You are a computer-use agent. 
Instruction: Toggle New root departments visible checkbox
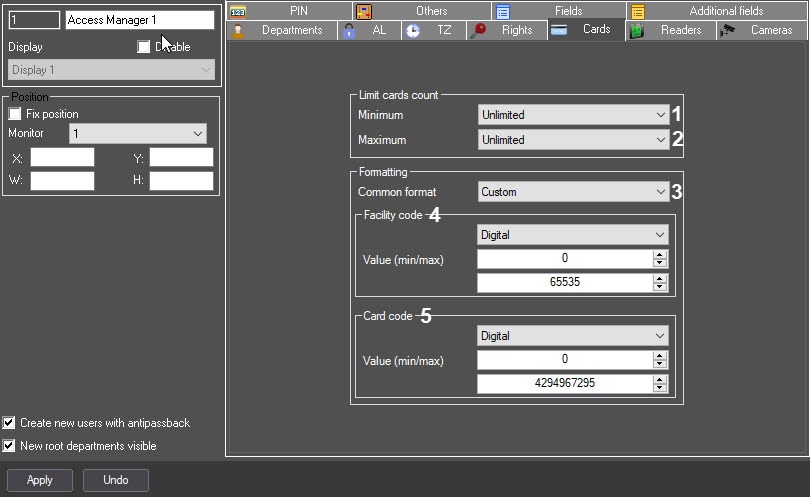[x=9, y=446]
